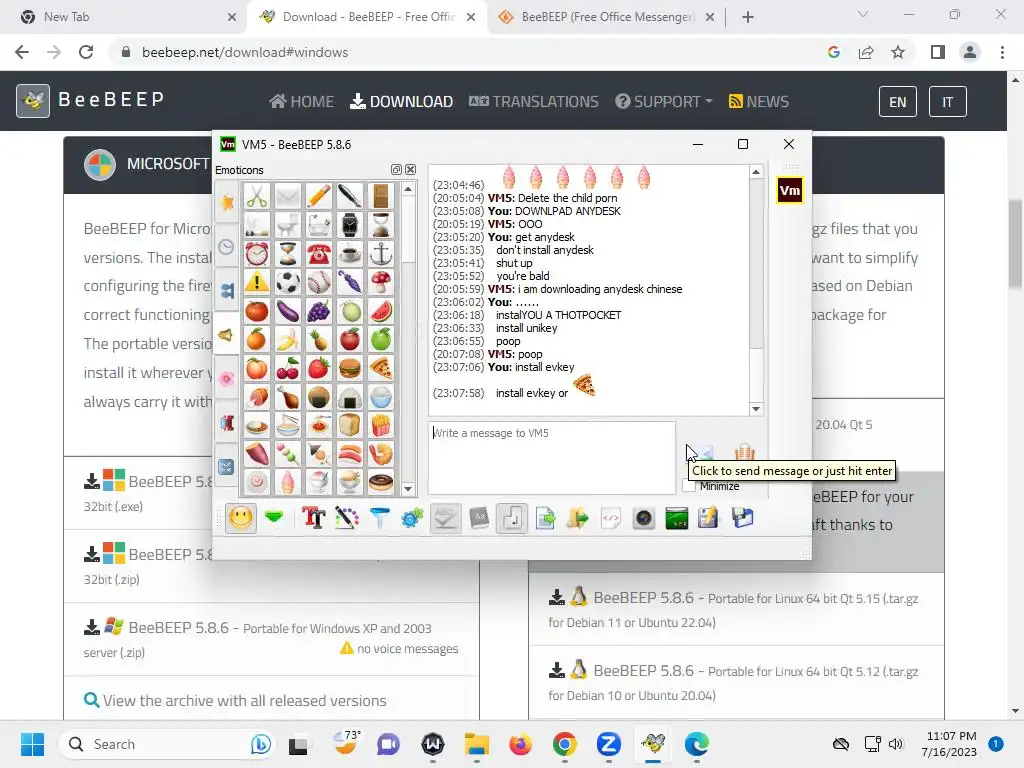
Task: Click in the Write a message to VM5 field
Action: (x=552, y=457)
